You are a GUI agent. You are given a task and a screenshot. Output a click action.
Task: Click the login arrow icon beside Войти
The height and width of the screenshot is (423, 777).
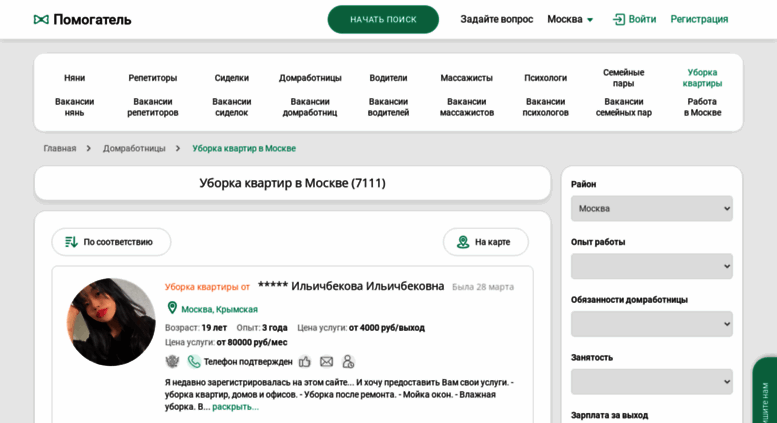coord(618,19)
